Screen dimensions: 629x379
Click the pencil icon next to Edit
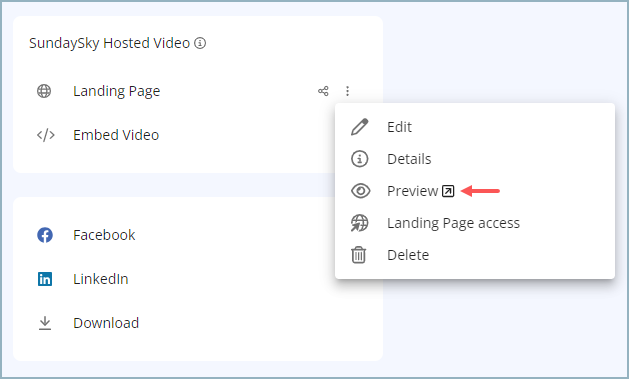359,127
